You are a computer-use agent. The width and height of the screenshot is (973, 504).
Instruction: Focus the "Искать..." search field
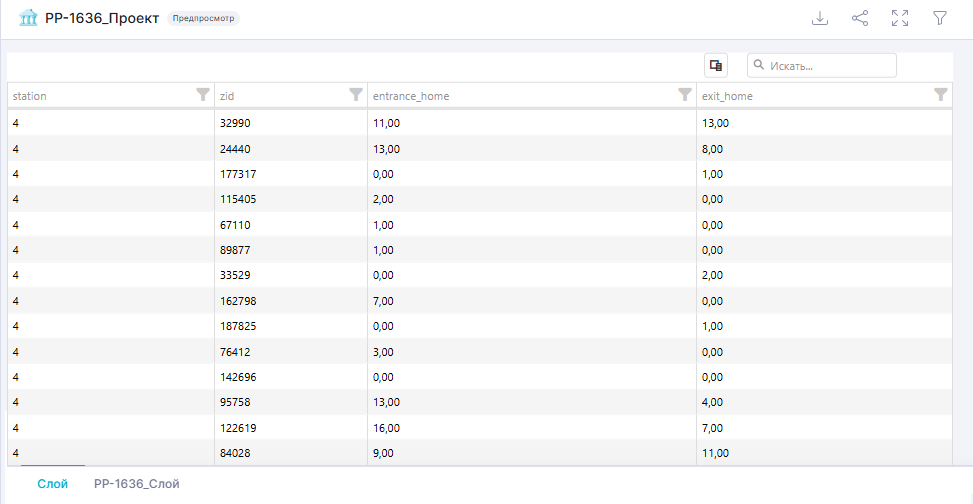click(x=829, y=65)
